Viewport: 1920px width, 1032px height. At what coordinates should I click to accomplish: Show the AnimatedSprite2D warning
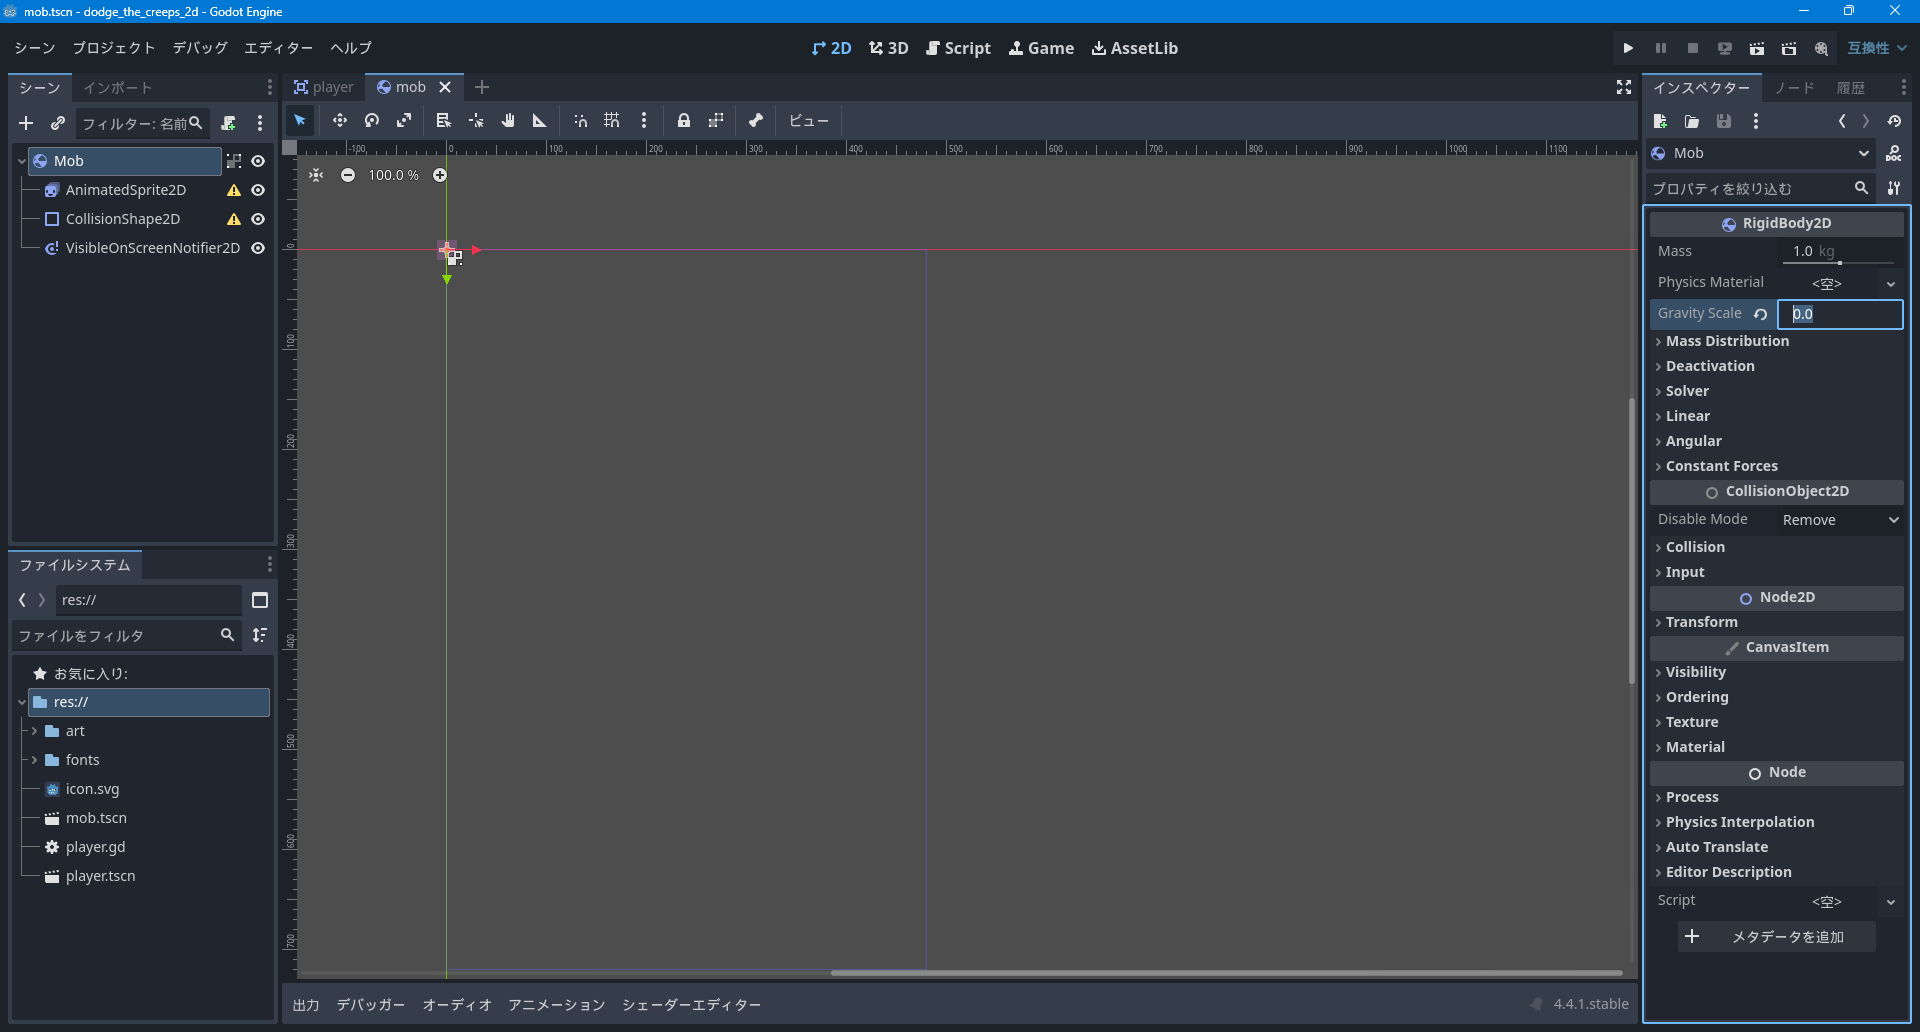tap(234, 190)
